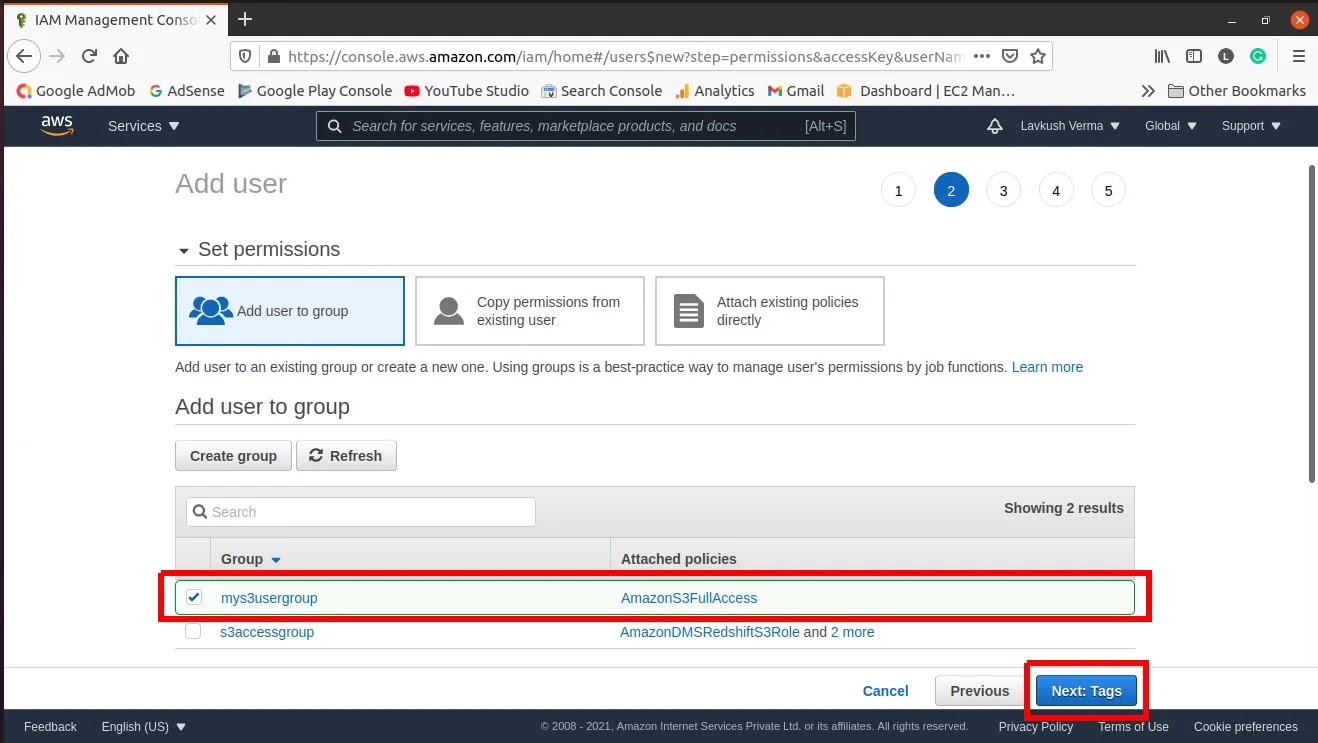This screenshot has width=1318, height=743.
Task: Go to step 3 of wizard
Action: [x=1003, y=190]
